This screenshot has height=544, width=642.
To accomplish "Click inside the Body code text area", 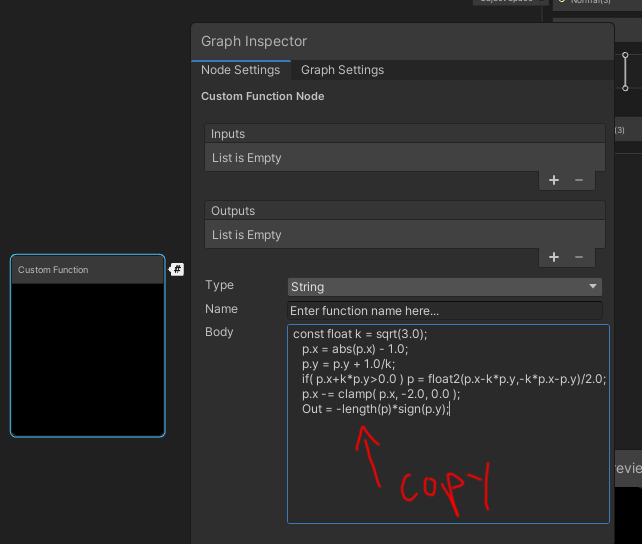I will pyautogui.click(x=448, y=424).
